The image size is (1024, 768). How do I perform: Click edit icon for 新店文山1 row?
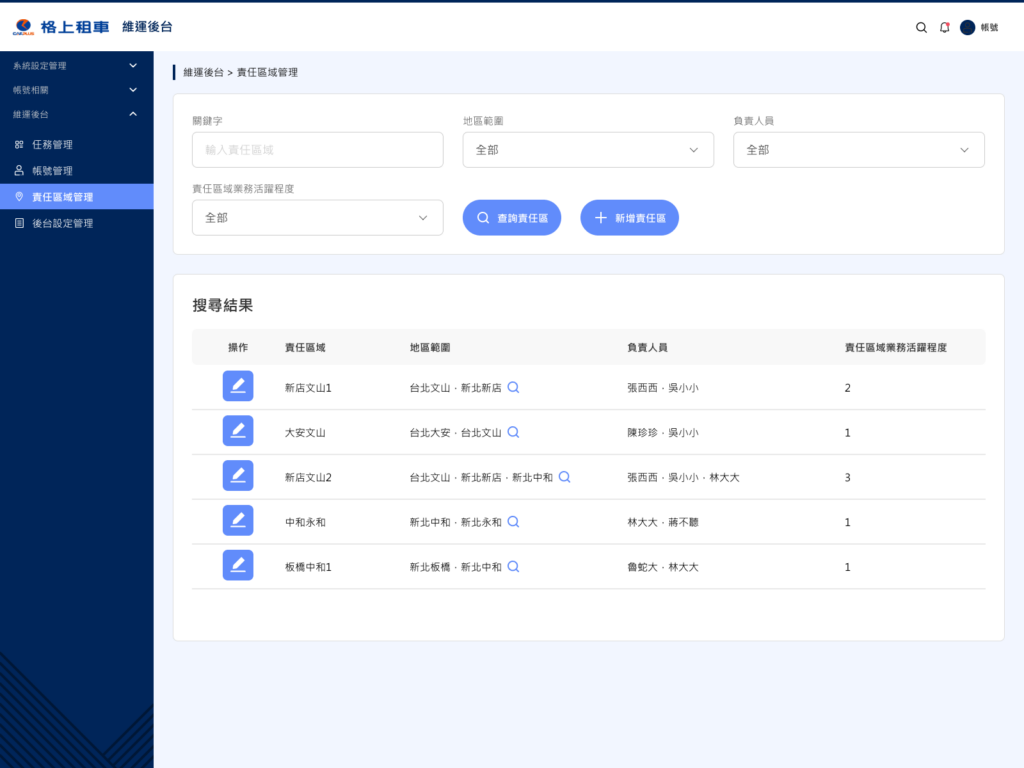[238, 387]
